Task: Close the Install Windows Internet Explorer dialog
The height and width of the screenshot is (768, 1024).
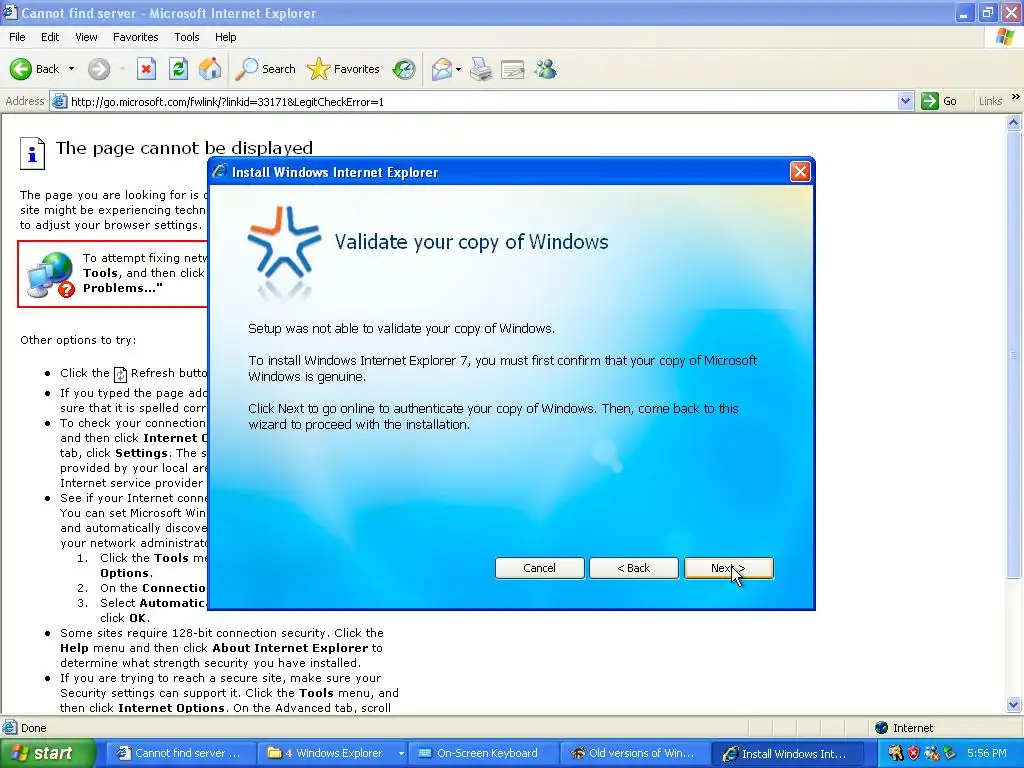Action: pos(800,172)
